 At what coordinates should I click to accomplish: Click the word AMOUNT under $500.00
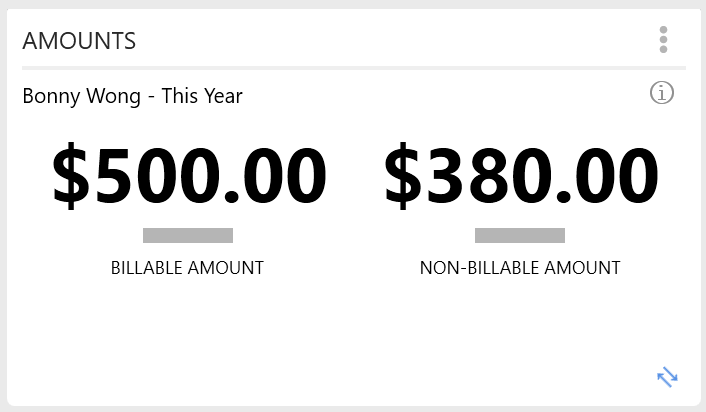coord(226,268)
